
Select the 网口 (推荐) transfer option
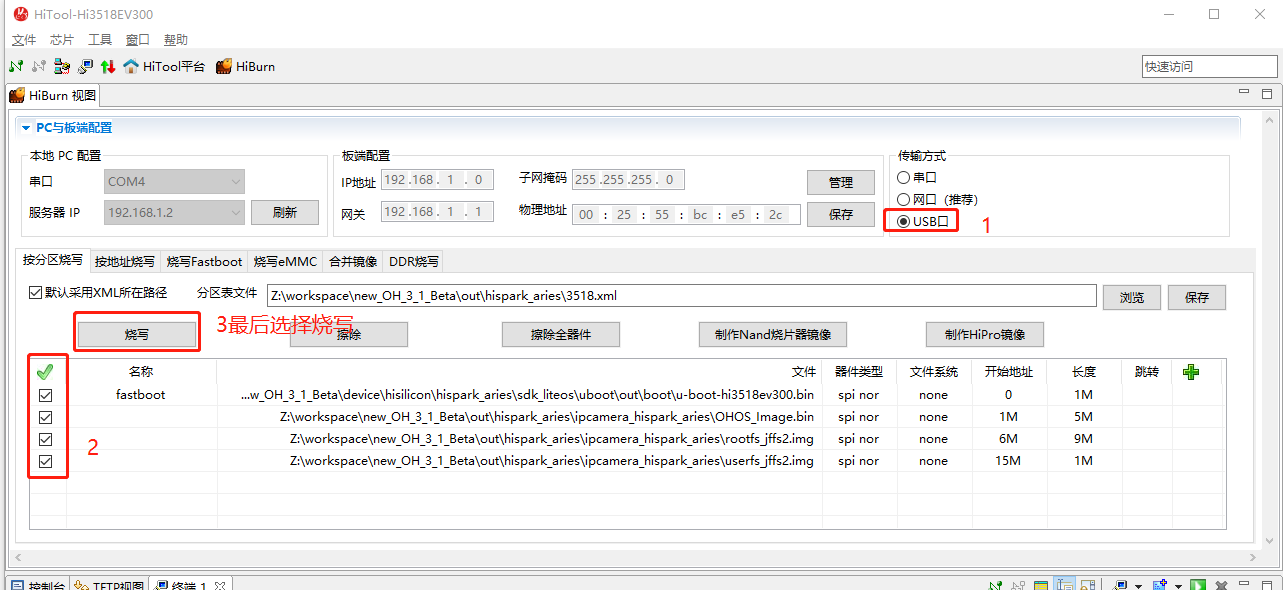pyautogui.click(x=904, y=199)
